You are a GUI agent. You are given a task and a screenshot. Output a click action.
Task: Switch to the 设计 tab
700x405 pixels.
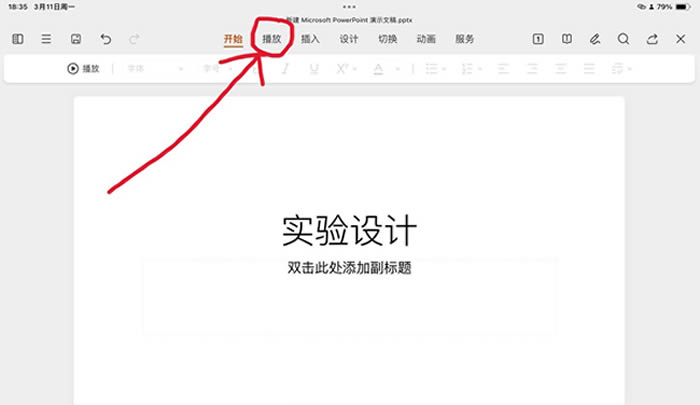[x=349, y=39]
